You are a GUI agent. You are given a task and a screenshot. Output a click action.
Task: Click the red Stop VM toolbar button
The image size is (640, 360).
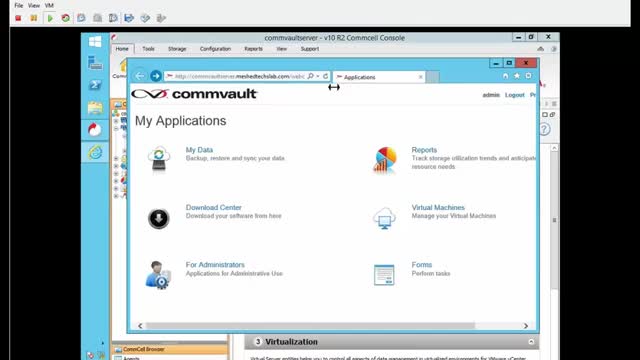[x=18, y=18]
